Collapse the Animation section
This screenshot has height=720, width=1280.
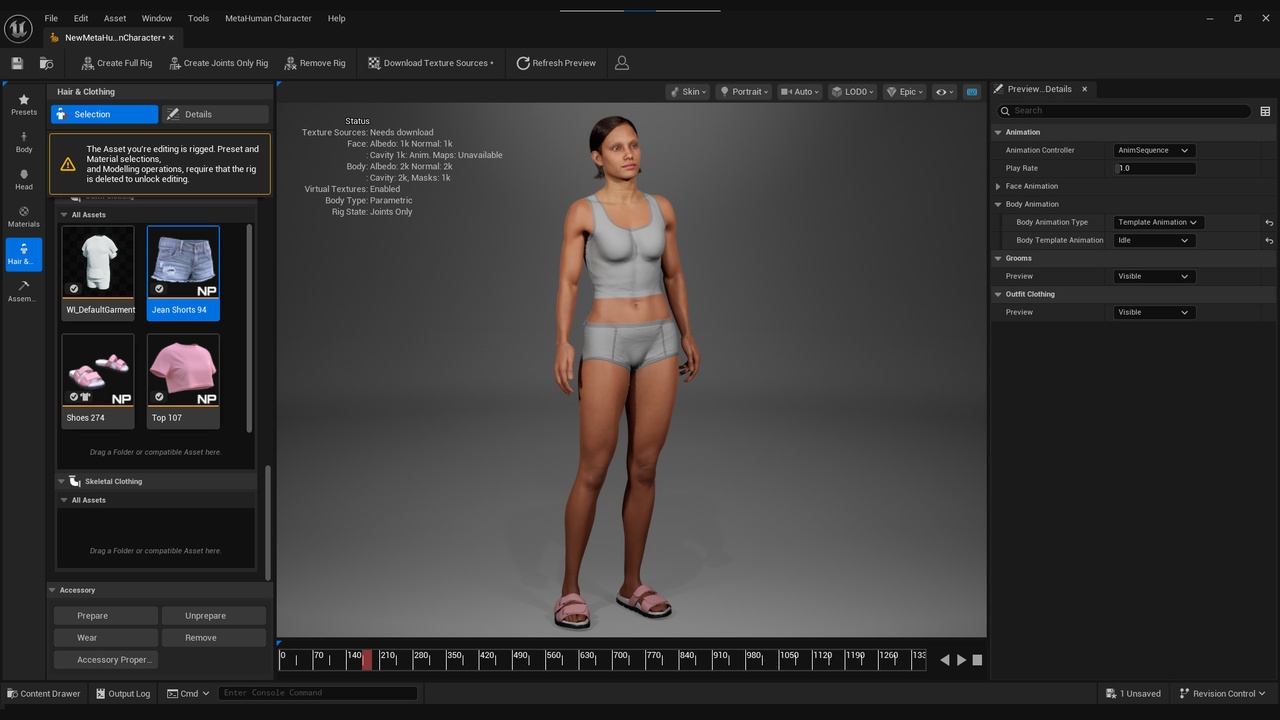point(998,132)
